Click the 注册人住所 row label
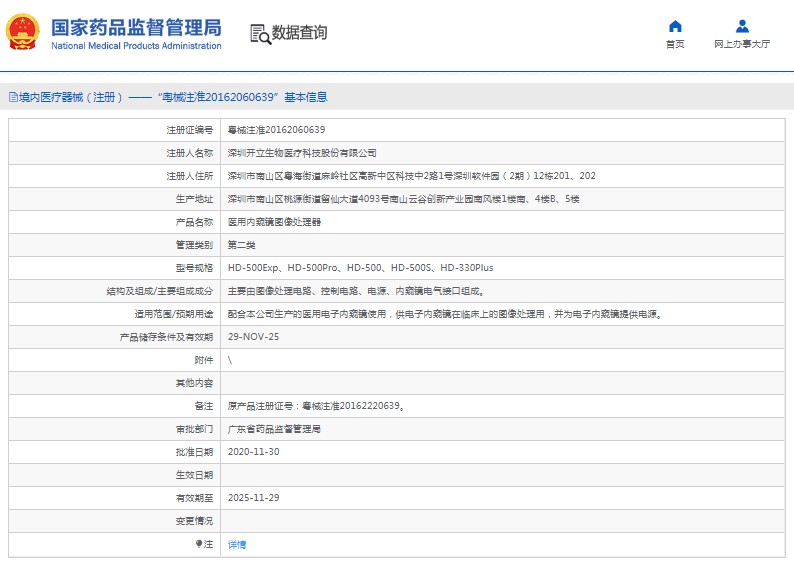 (x=190, y=176)
